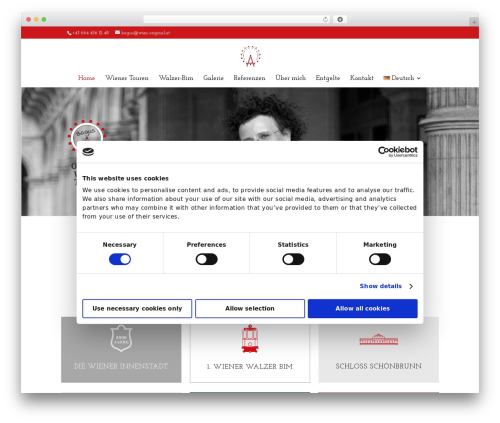Viewport: 500px width, 423px height.
Task: Open the Die Wiener Innenstadt card
Action: point(121,350)
